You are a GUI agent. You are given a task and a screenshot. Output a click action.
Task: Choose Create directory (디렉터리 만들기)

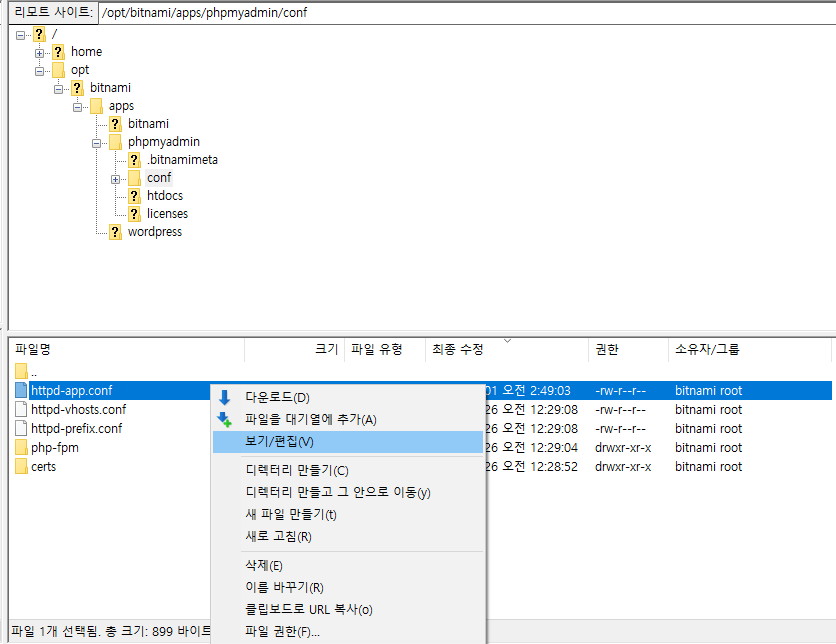(x=348, y=470)
